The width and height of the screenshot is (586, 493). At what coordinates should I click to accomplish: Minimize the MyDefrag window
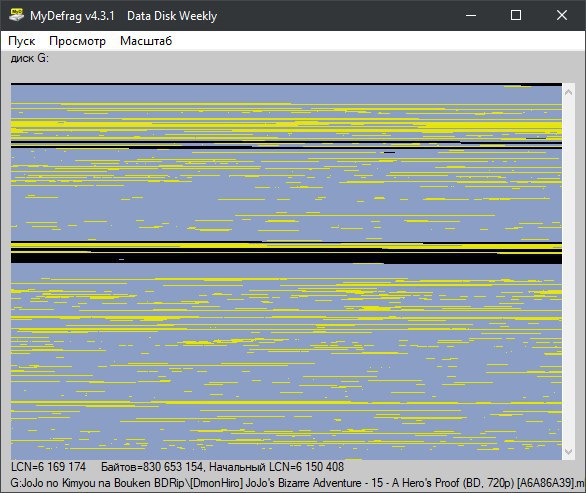click(471, 15)
